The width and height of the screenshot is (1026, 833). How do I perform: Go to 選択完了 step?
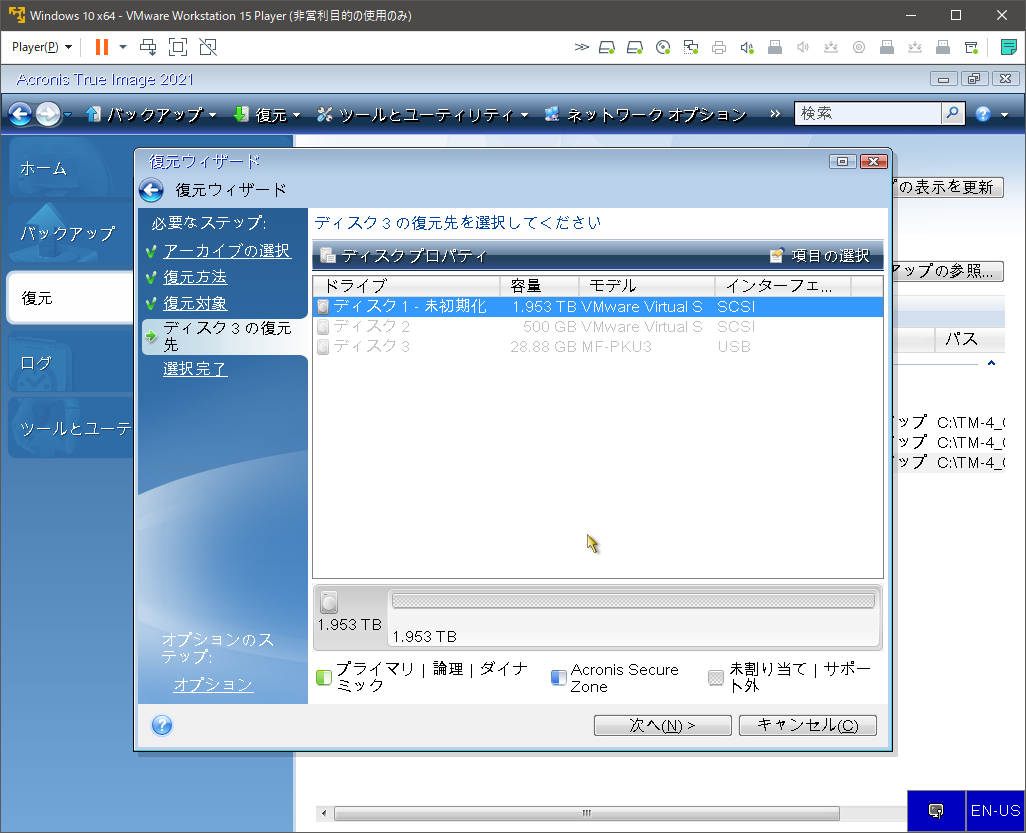pos(195,369)
